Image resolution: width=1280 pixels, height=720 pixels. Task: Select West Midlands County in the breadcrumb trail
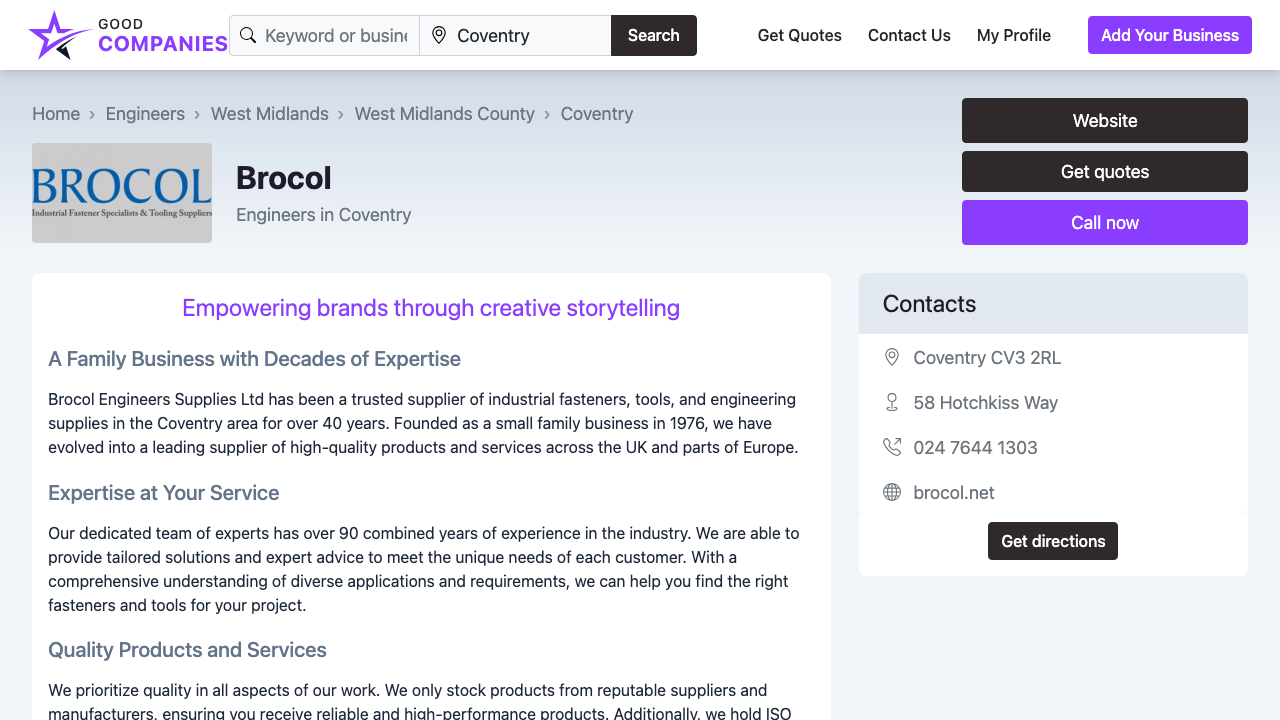(444, 113)
